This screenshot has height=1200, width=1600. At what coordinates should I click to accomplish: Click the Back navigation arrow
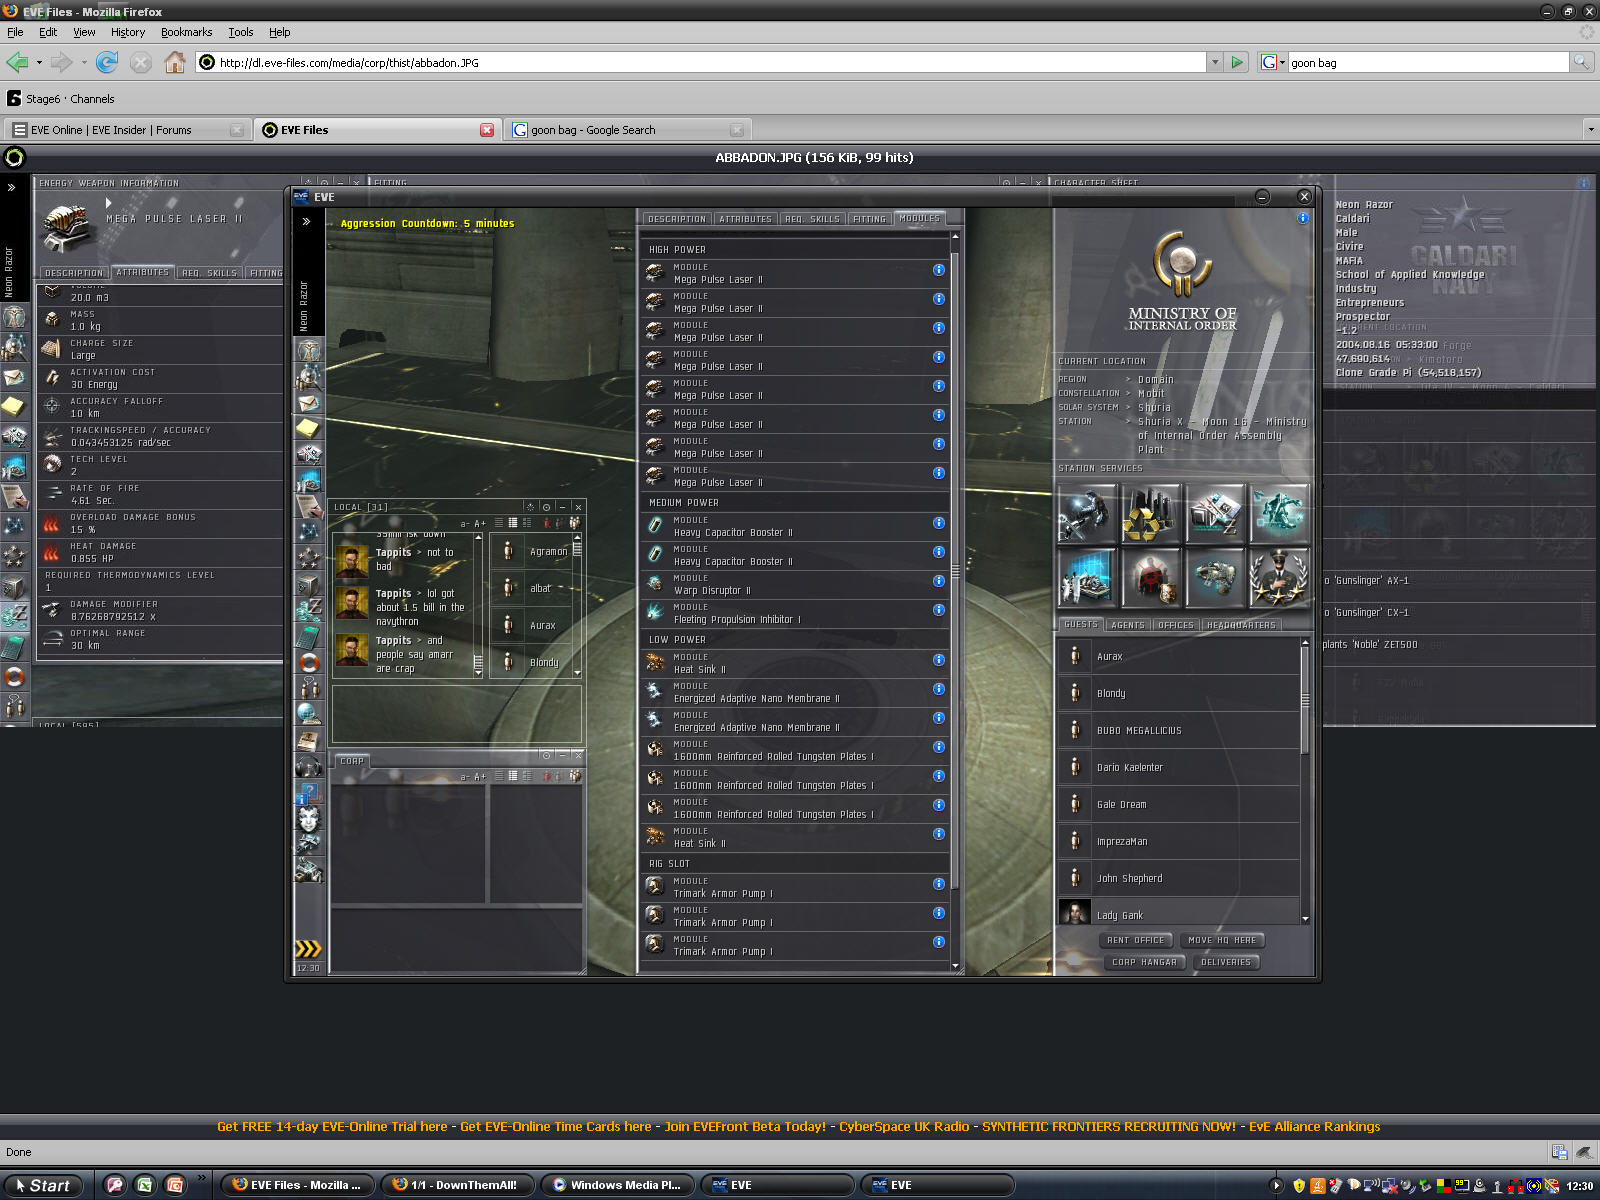[17, 62]
